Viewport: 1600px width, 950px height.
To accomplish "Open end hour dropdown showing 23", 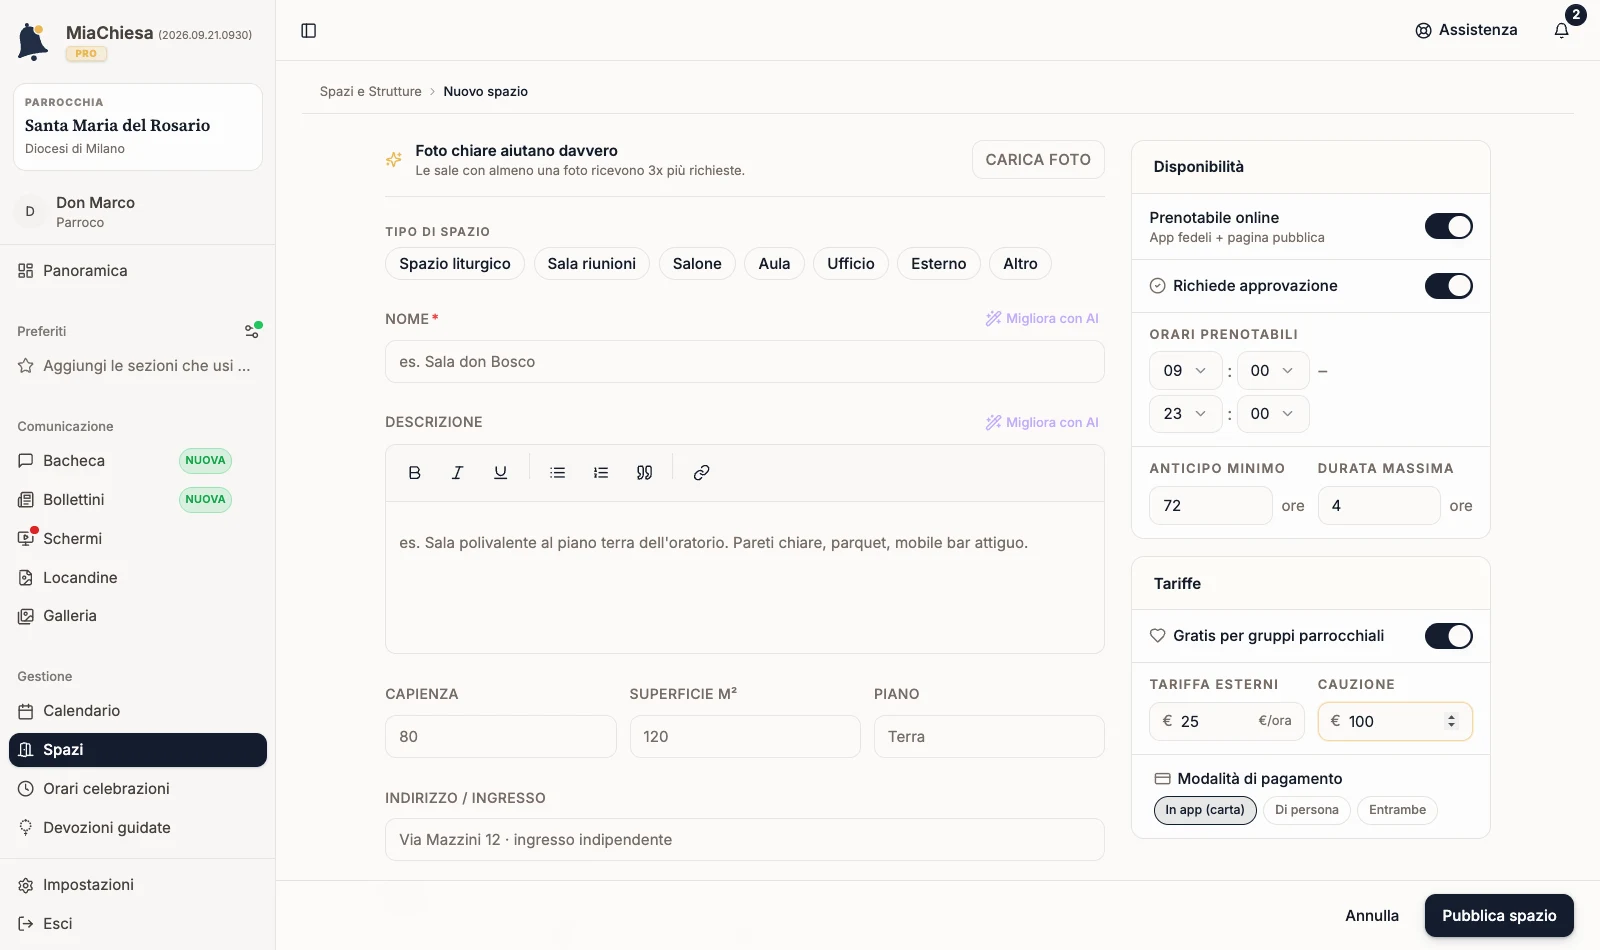I will click(x=1185, y=414).
